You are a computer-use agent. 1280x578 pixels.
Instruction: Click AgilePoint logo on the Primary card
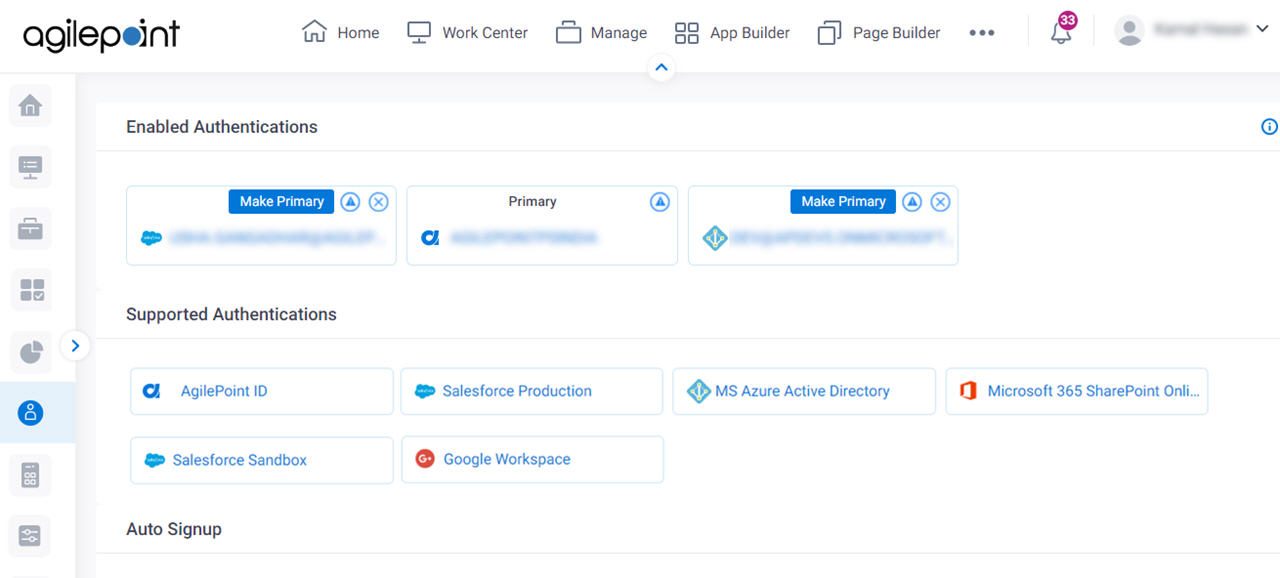430,238
